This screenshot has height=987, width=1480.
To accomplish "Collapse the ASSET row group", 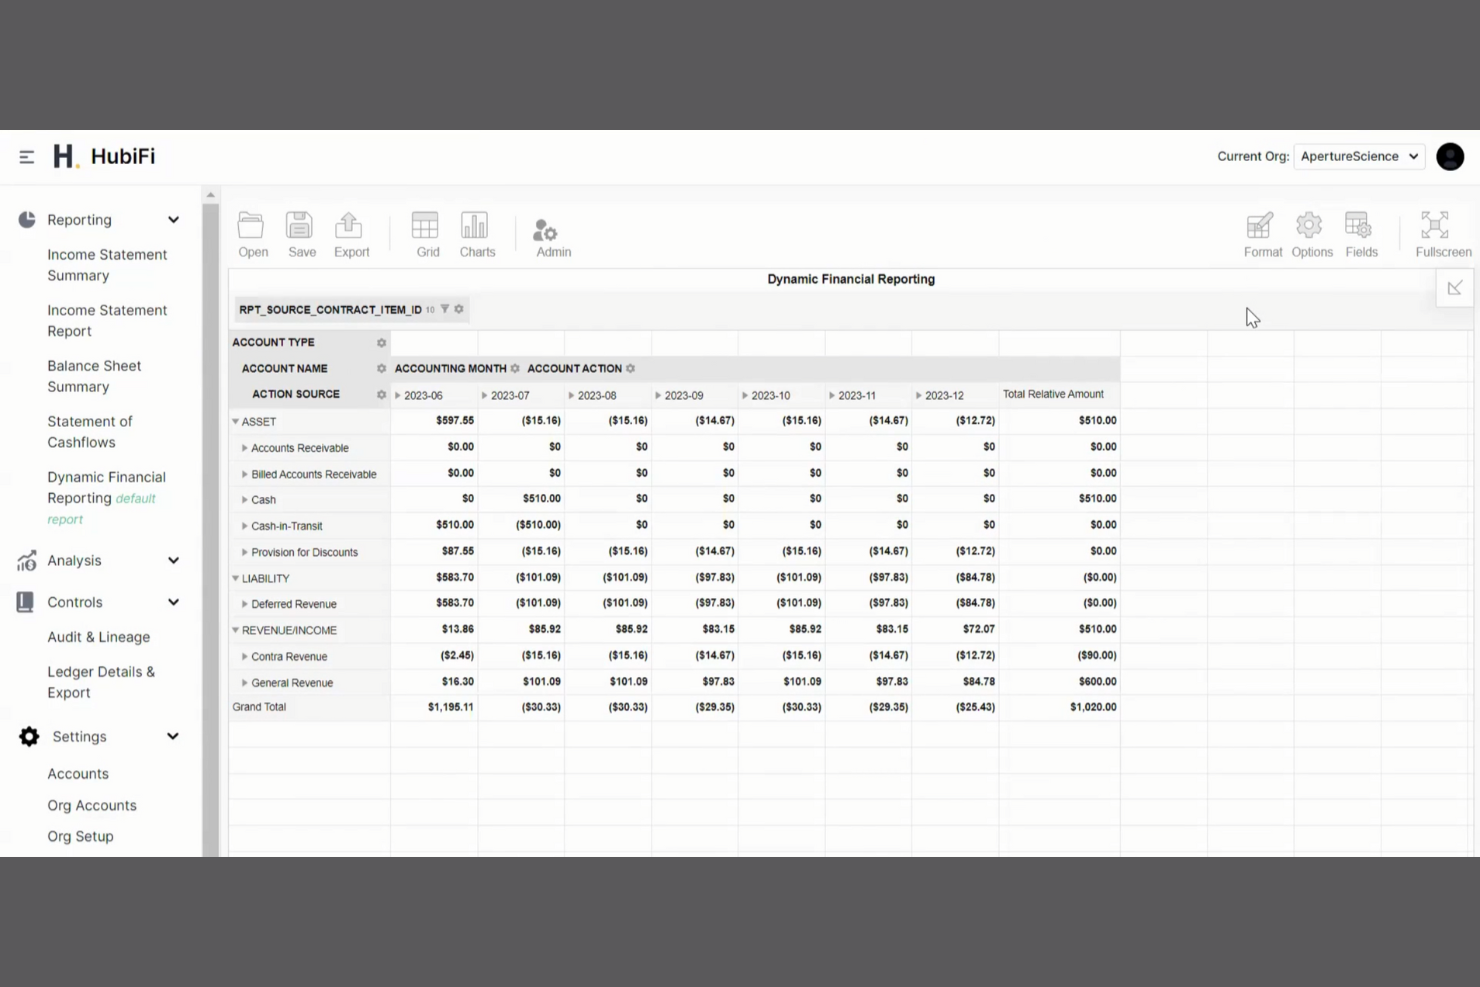I will [236, 422].
